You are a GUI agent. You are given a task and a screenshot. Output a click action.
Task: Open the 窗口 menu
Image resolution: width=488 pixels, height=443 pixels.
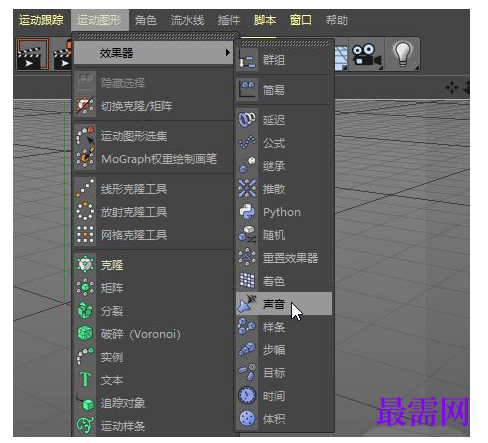pyautogui.click(x=301, y=20)
